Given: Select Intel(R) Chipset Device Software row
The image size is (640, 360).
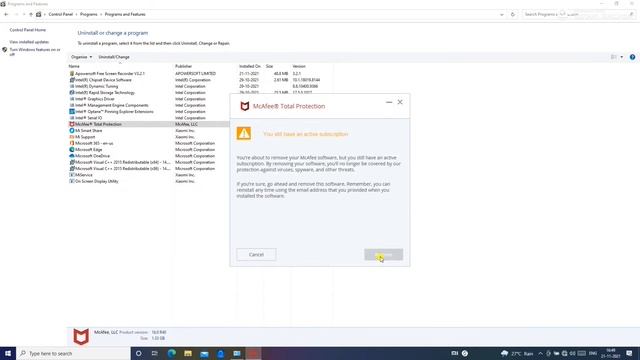Looking at the screenshot, I should tap(200, 80).
